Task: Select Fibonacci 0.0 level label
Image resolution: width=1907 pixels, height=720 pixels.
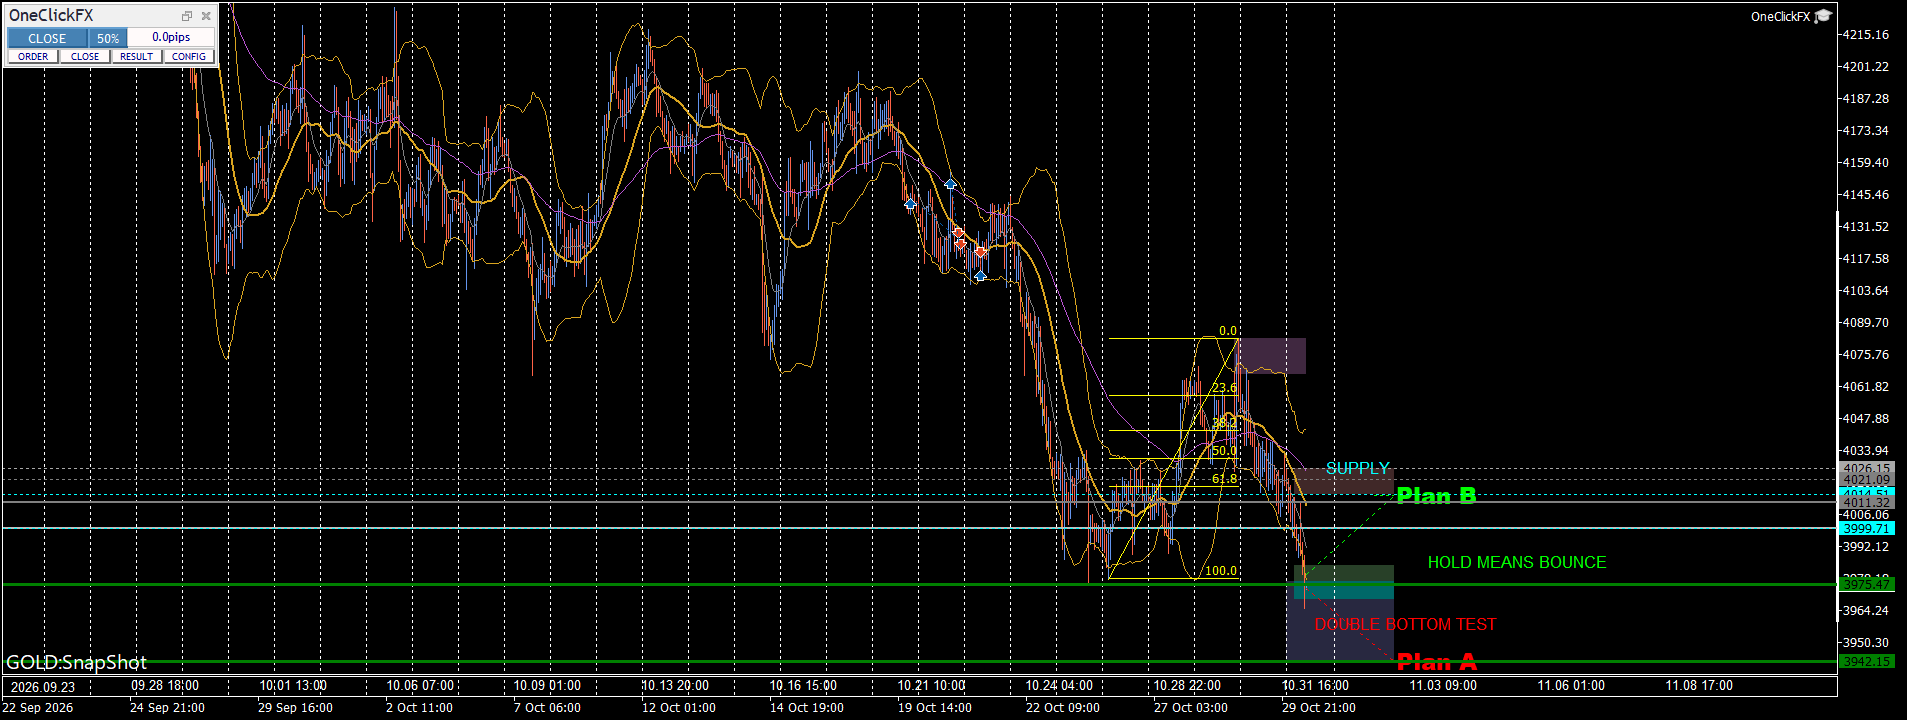Action: [1227, 331]
